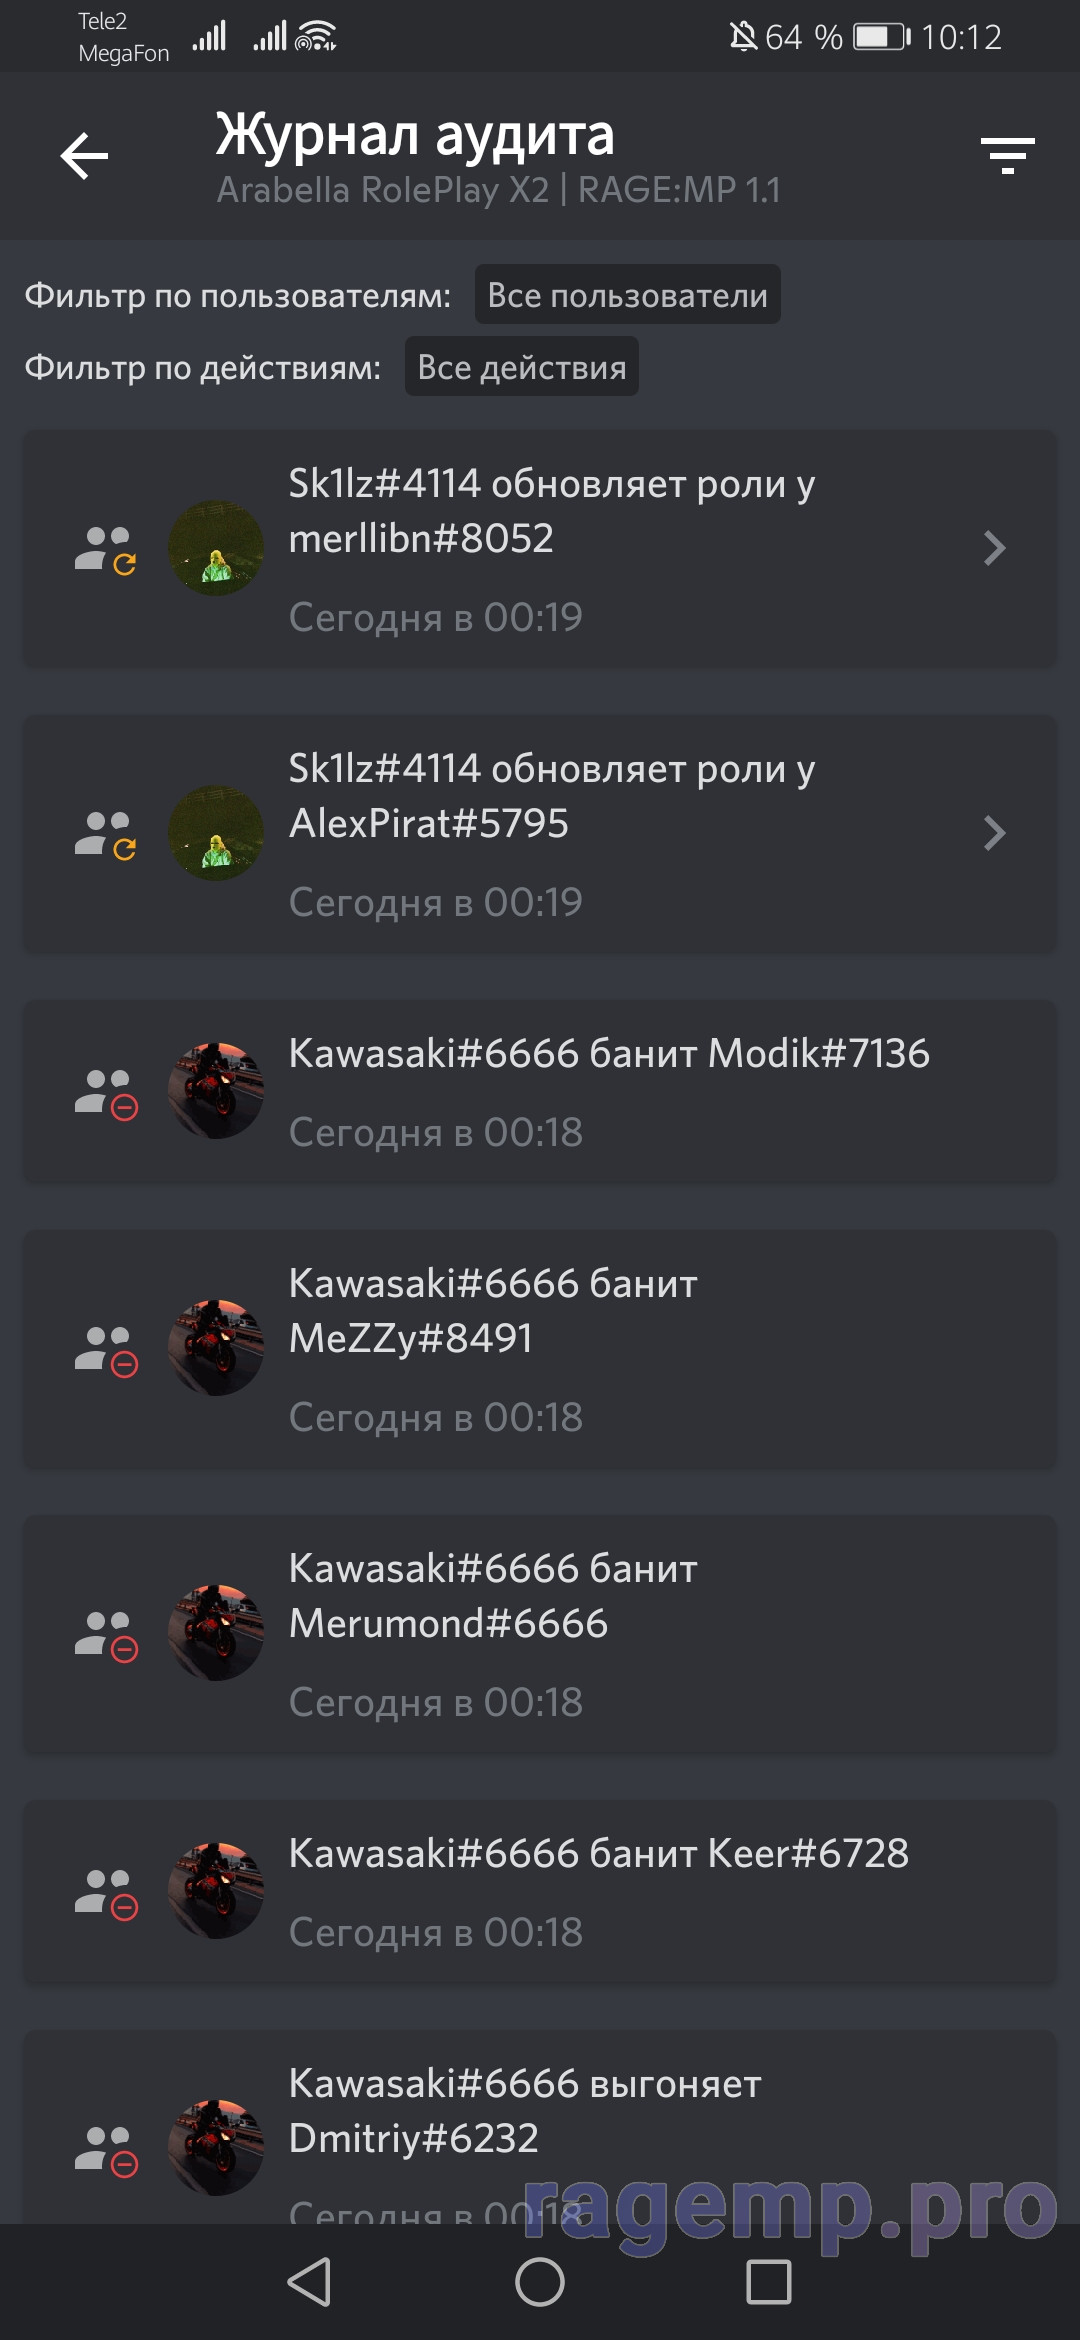Tap the Android home navigation button
This screenshot has height=2340, width=1080.
coord(540,2282)
